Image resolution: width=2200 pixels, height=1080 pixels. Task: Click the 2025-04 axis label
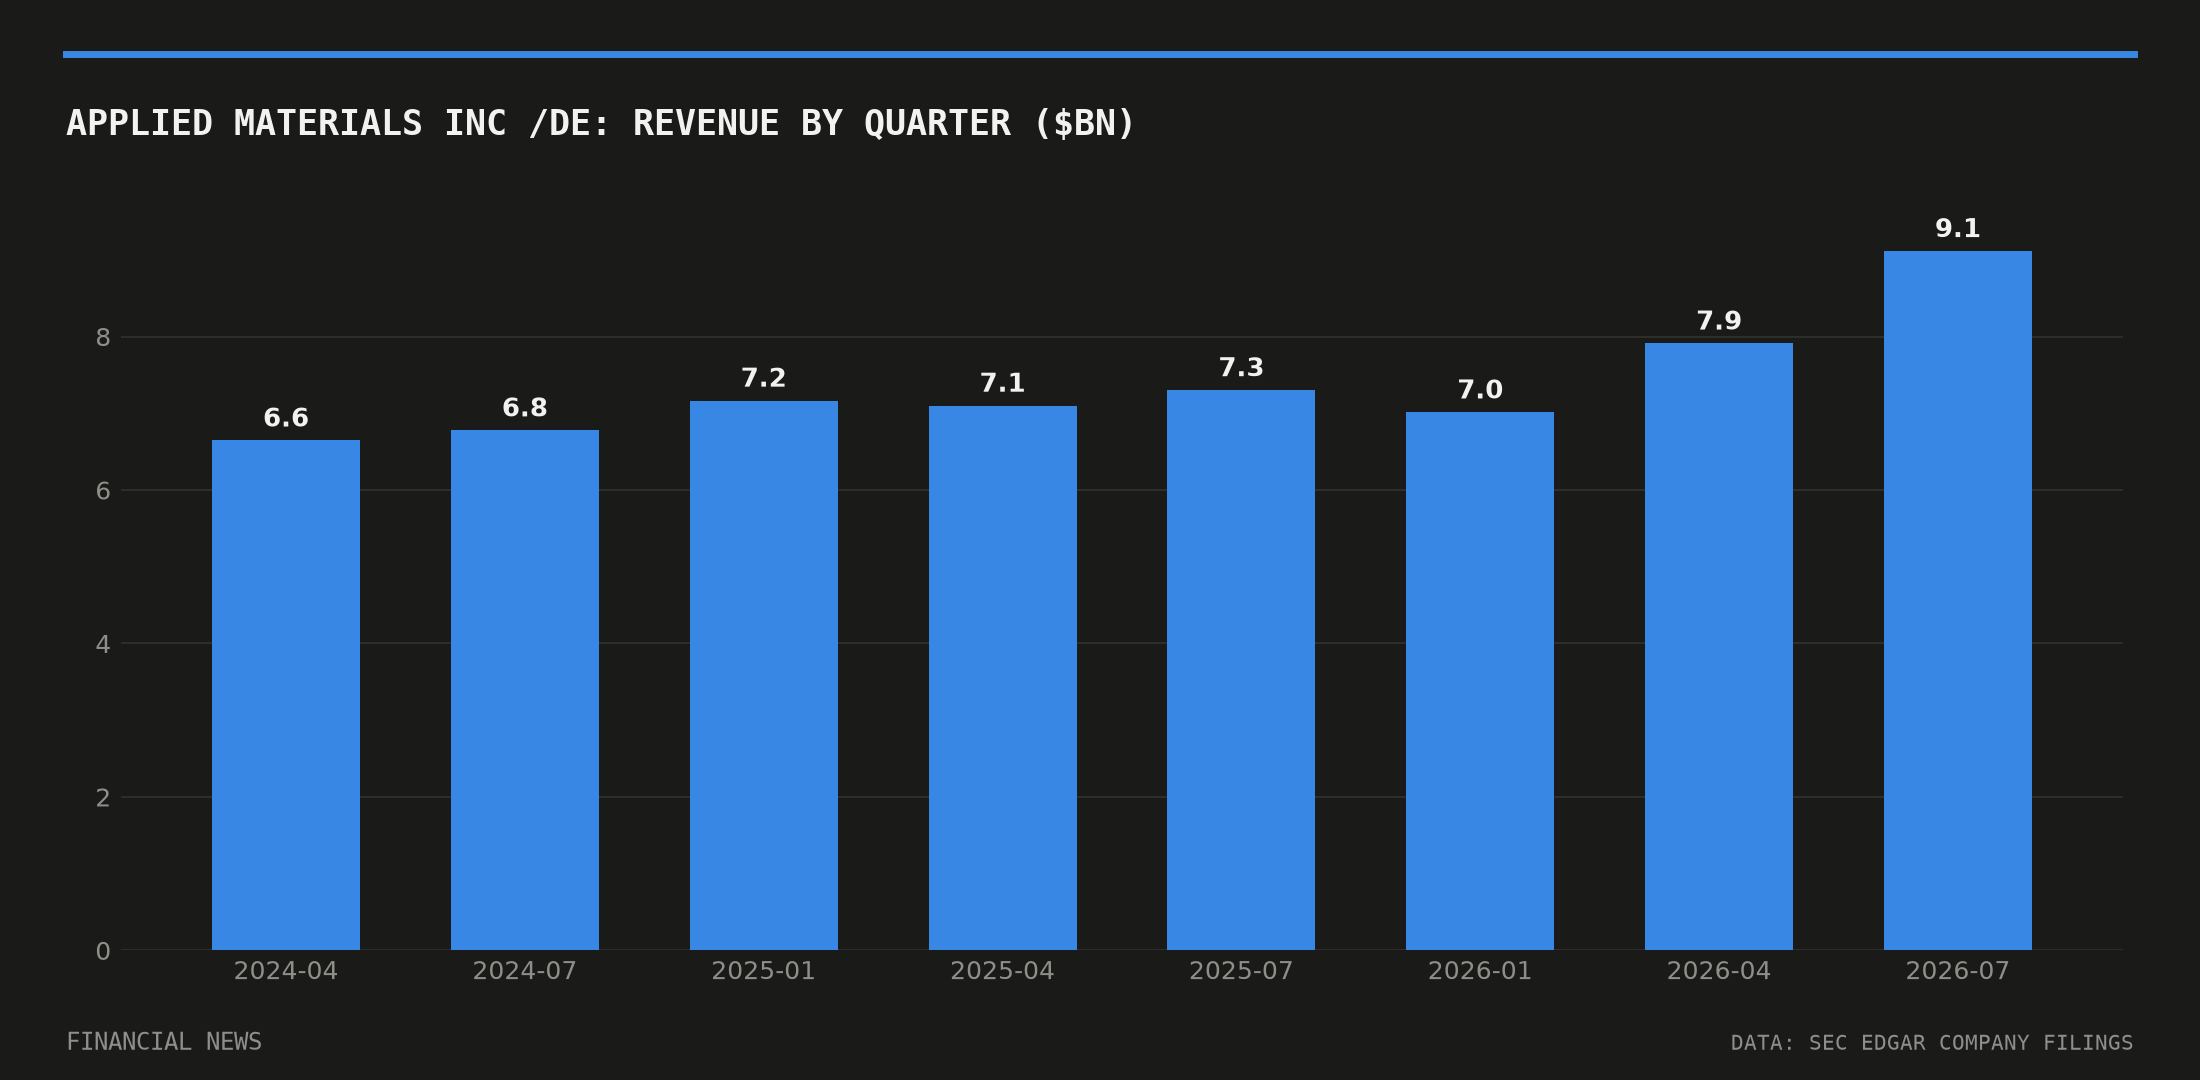click(x=1003, y=971)
